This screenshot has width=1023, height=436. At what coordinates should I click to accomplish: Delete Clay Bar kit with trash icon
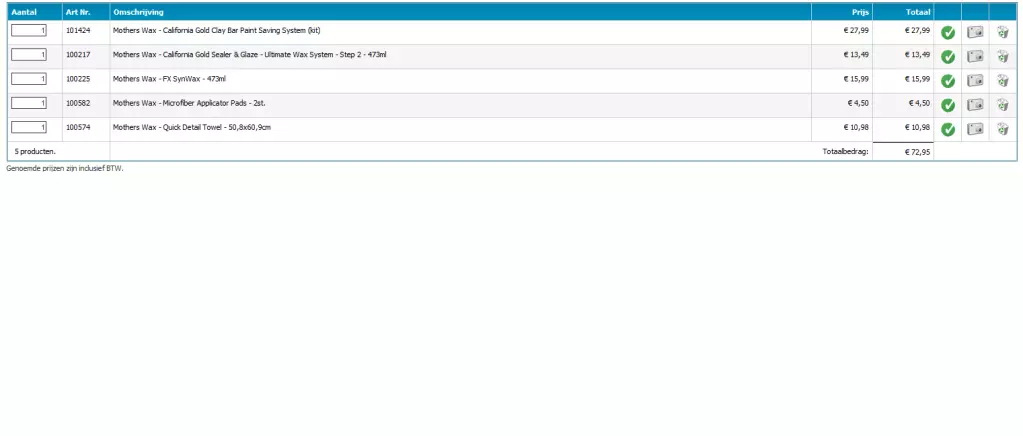click(1003, 32)
